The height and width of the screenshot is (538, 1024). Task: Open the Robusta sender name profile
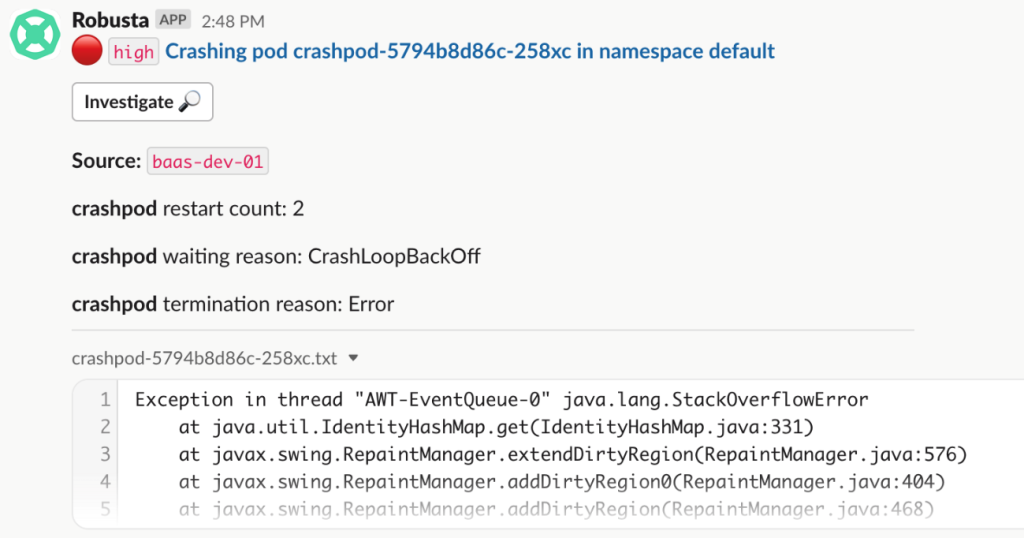110,19
